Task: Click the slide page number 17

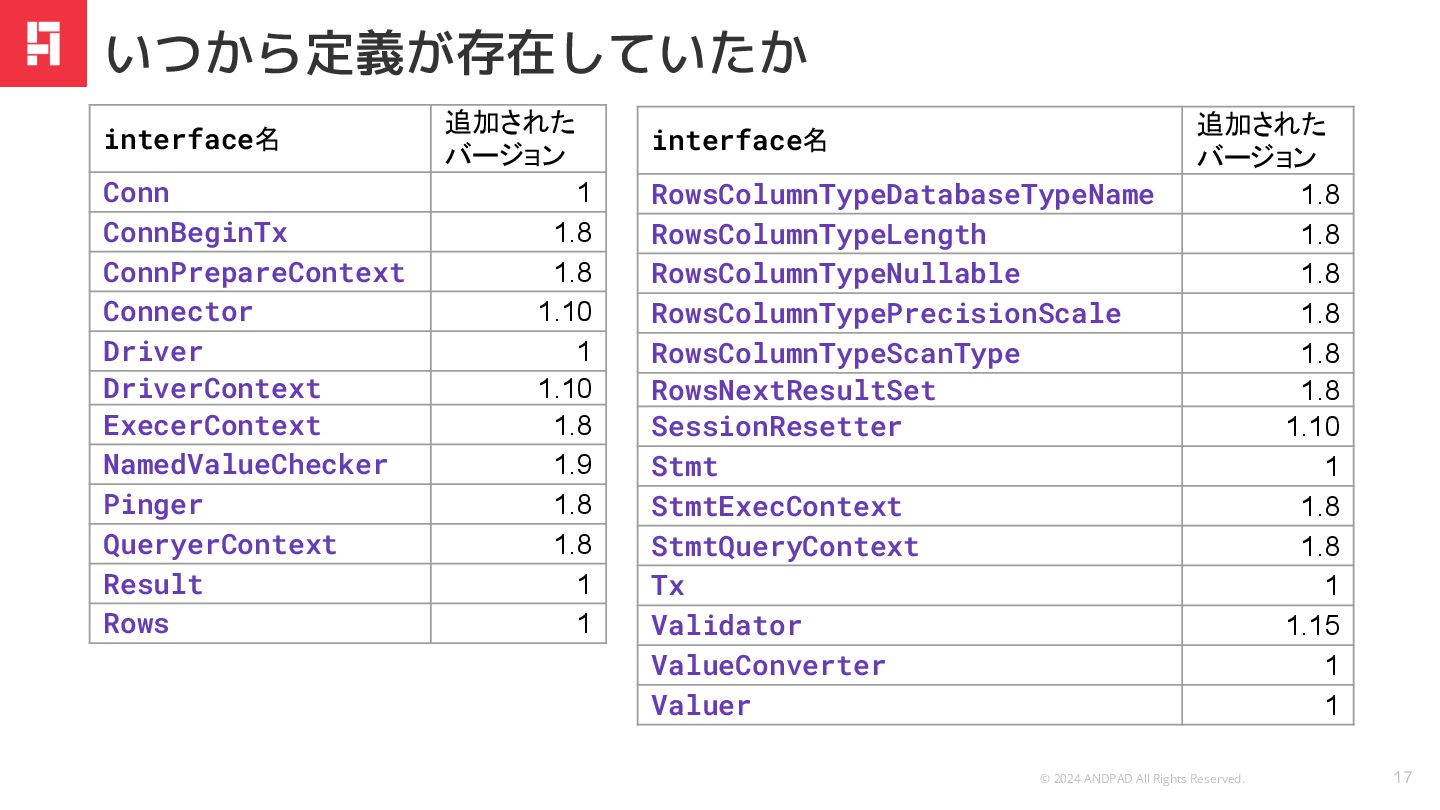Action: tap(1403, 777)
